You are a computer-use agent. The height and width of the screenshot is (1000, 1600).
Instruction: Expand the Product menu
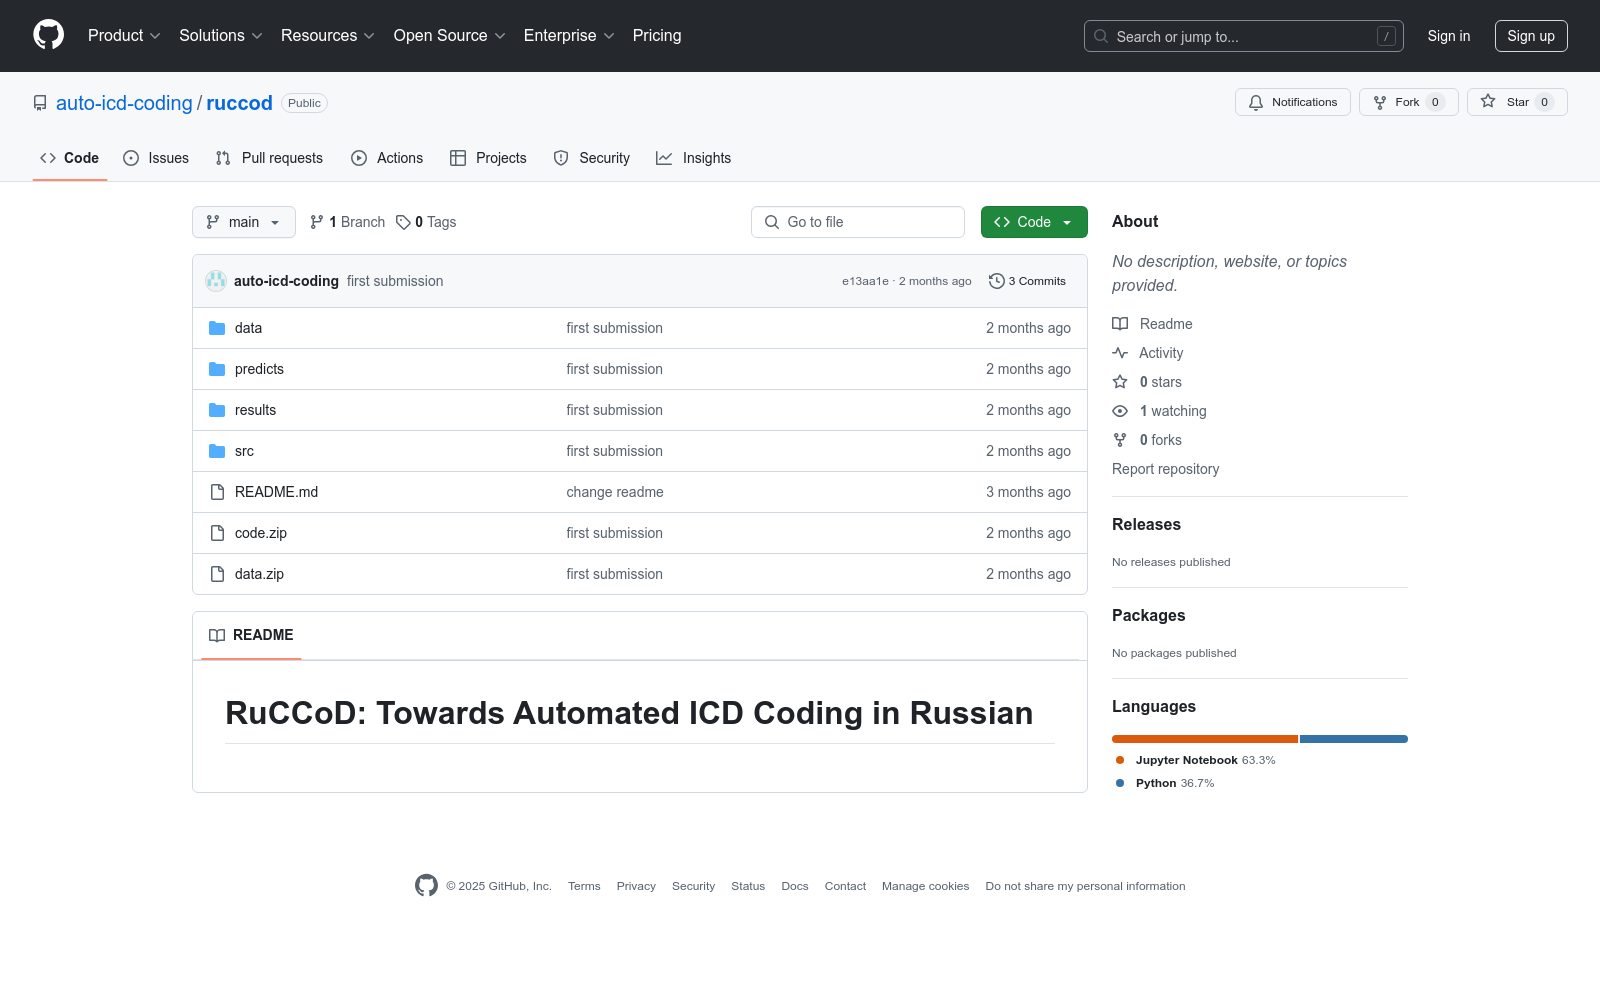point(124,35)
